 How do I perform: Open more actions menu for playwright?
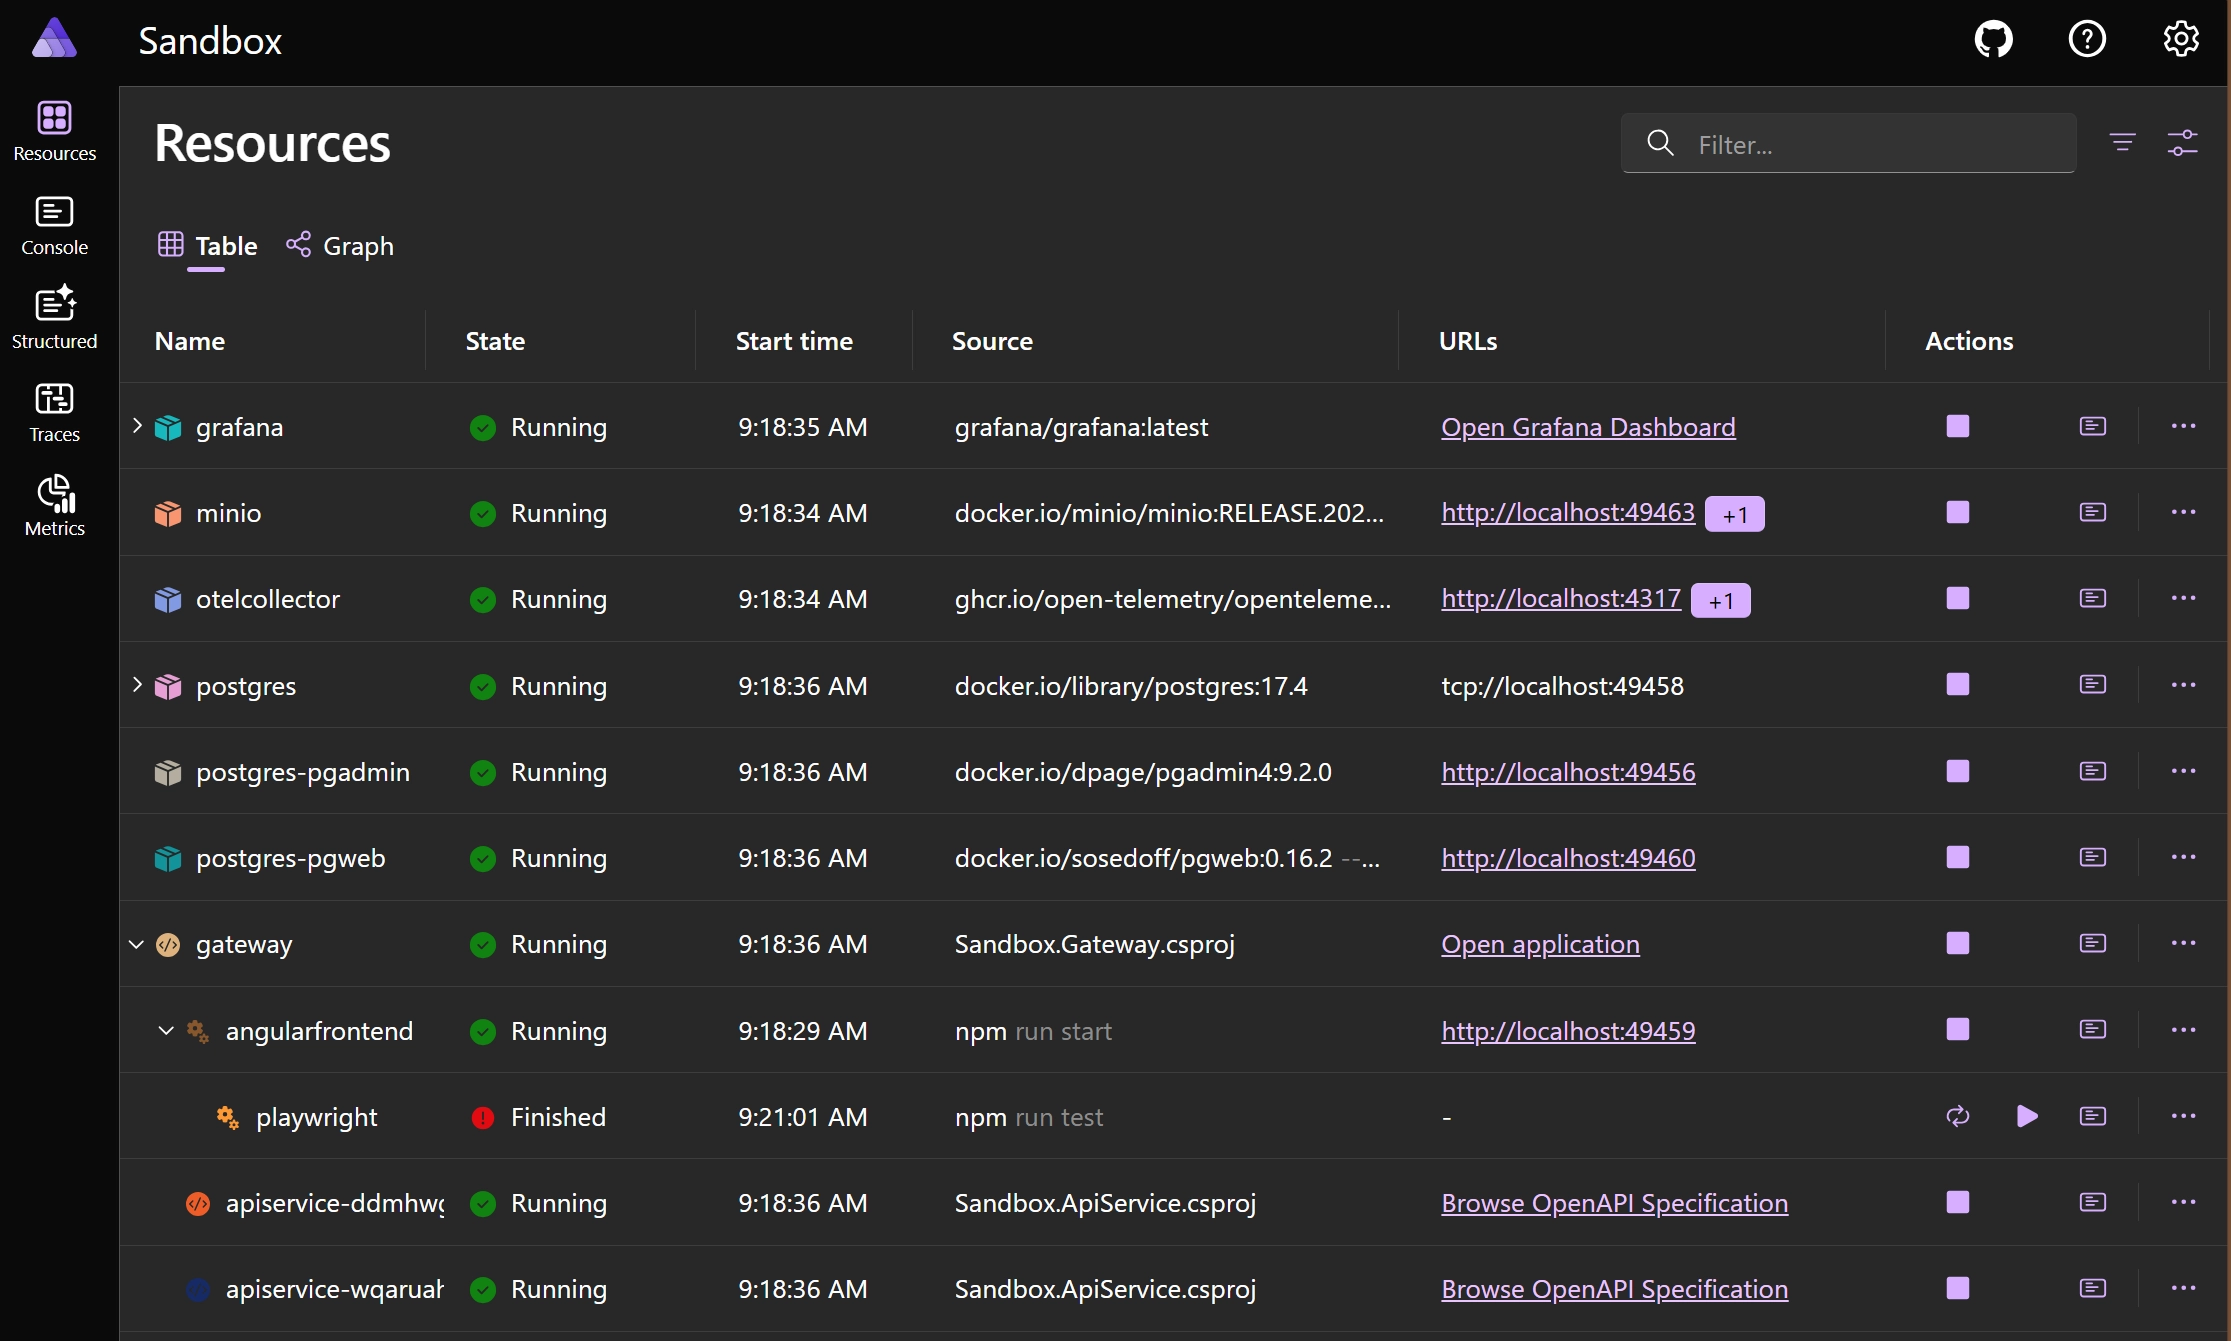click(x=2183, y=1116)
